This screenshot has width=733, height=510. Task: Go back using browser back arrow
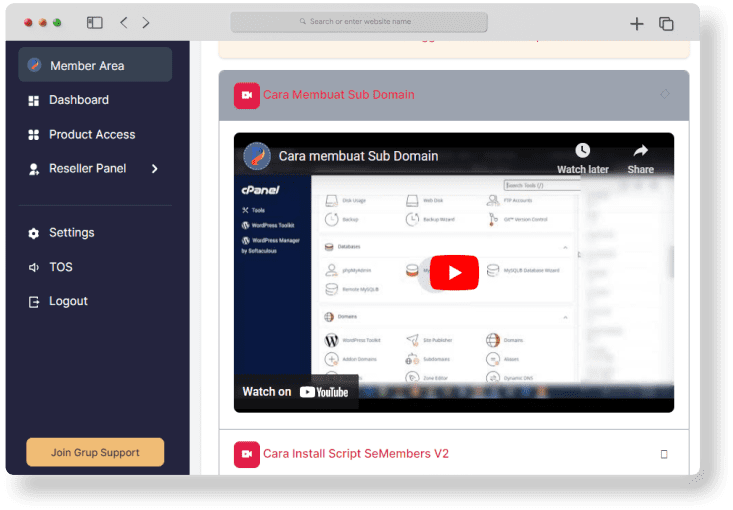[123, 22]
